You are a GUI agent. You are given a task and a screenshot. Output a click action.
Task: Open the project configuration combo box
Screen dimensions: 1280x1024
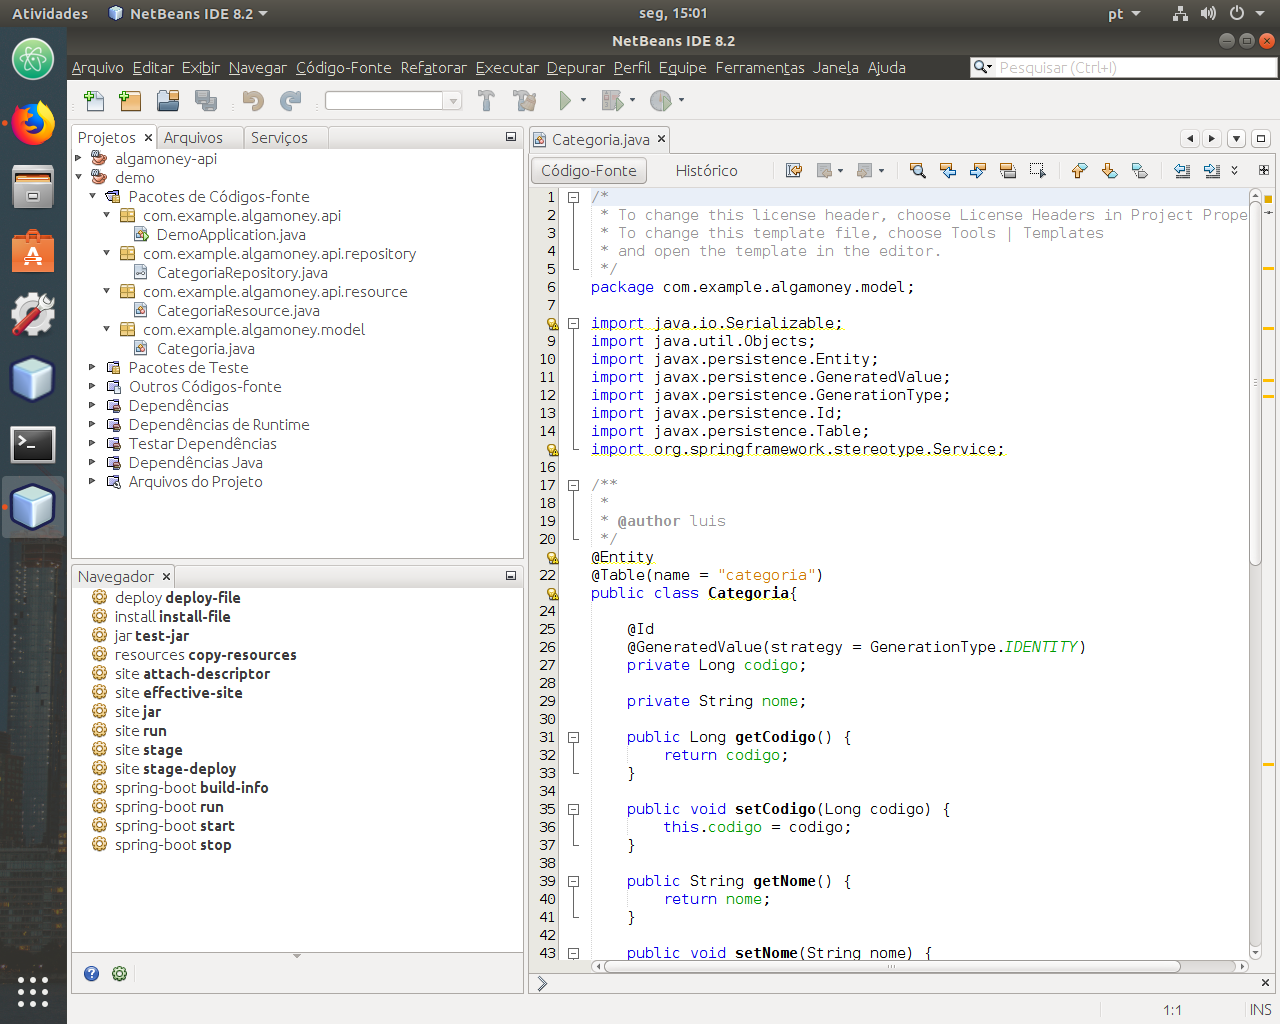tap(393, 100)
